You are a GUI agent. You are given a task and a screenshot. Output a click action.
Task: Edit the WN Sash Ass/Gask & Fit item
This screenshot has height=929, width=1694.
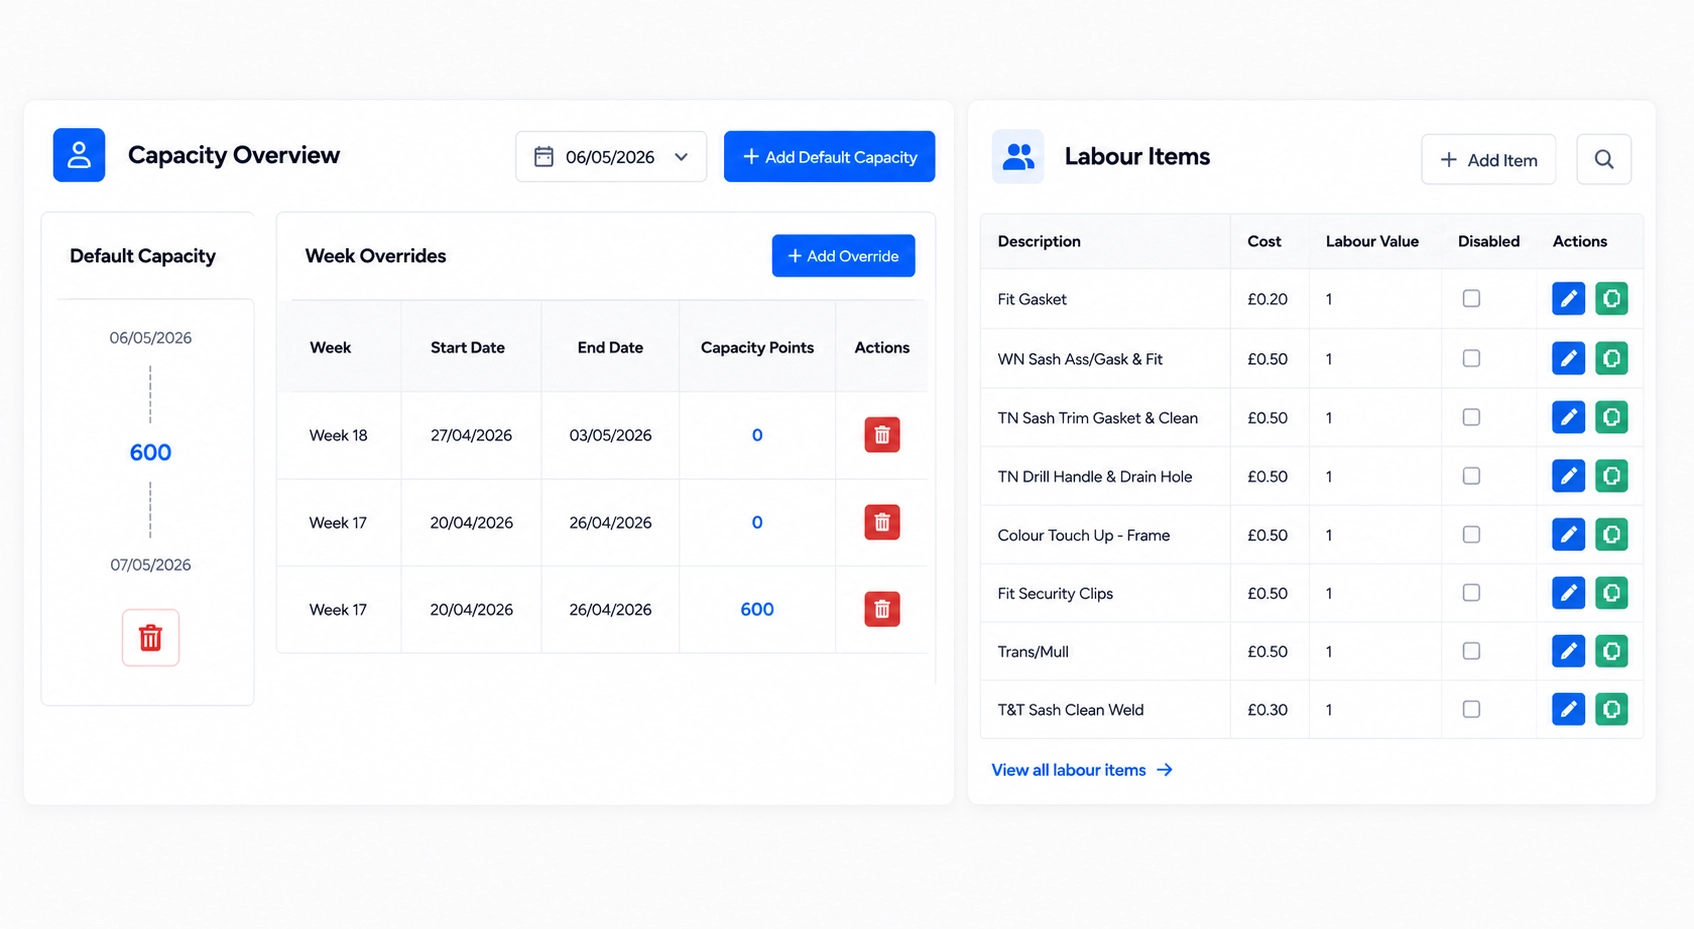coord(1568,358)
